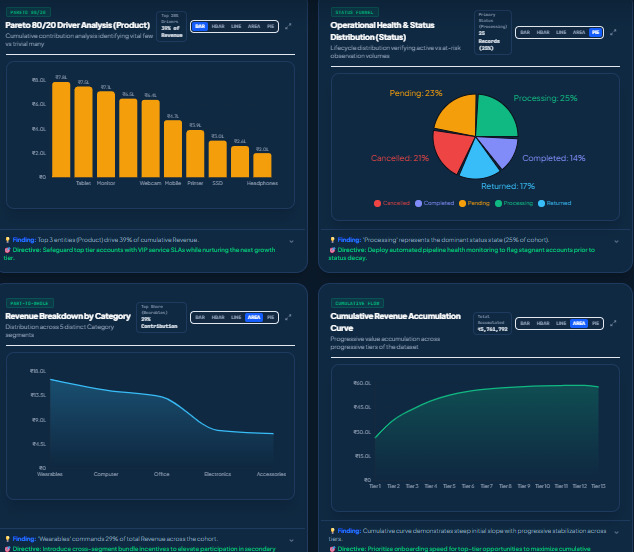Choose HBAR view on Cumulative Revenue chart
Viewport: 634px width, 552px height.
(x=543, y=324)
